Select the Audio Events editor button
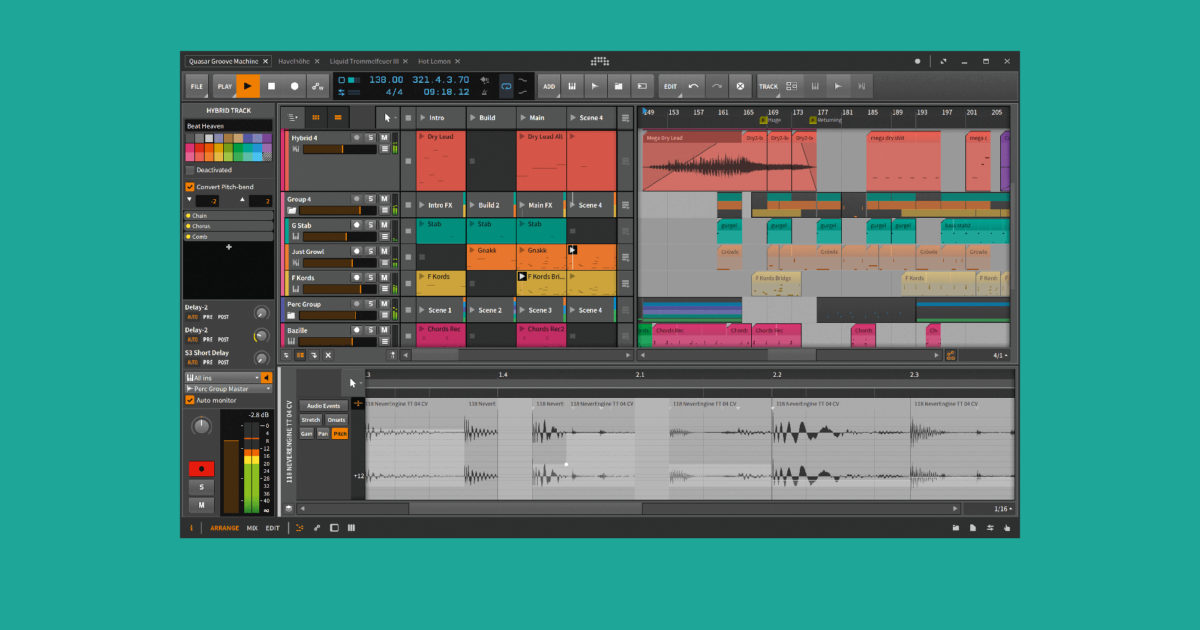 [323, 406]
